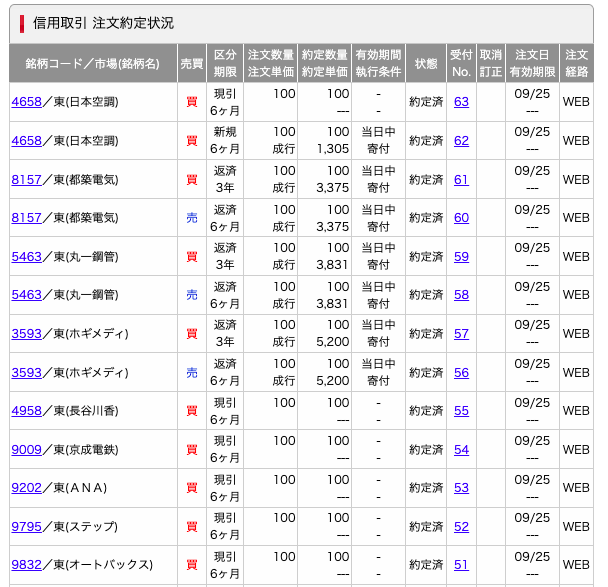Open receipt number 51 for オートバックス order
The width and height of the screenshot is (608, 587).
click(461, 565)
